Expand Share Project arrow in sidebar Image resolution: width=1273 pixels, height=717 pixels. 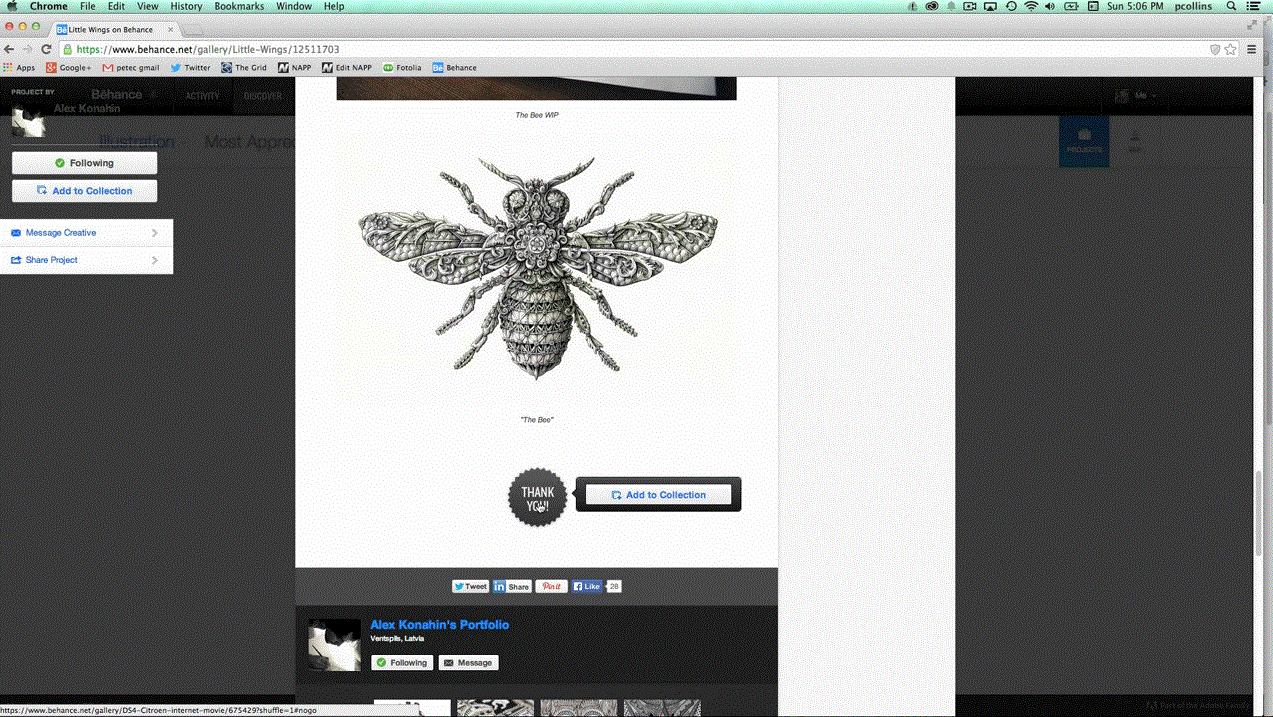[x=155, y=260]
